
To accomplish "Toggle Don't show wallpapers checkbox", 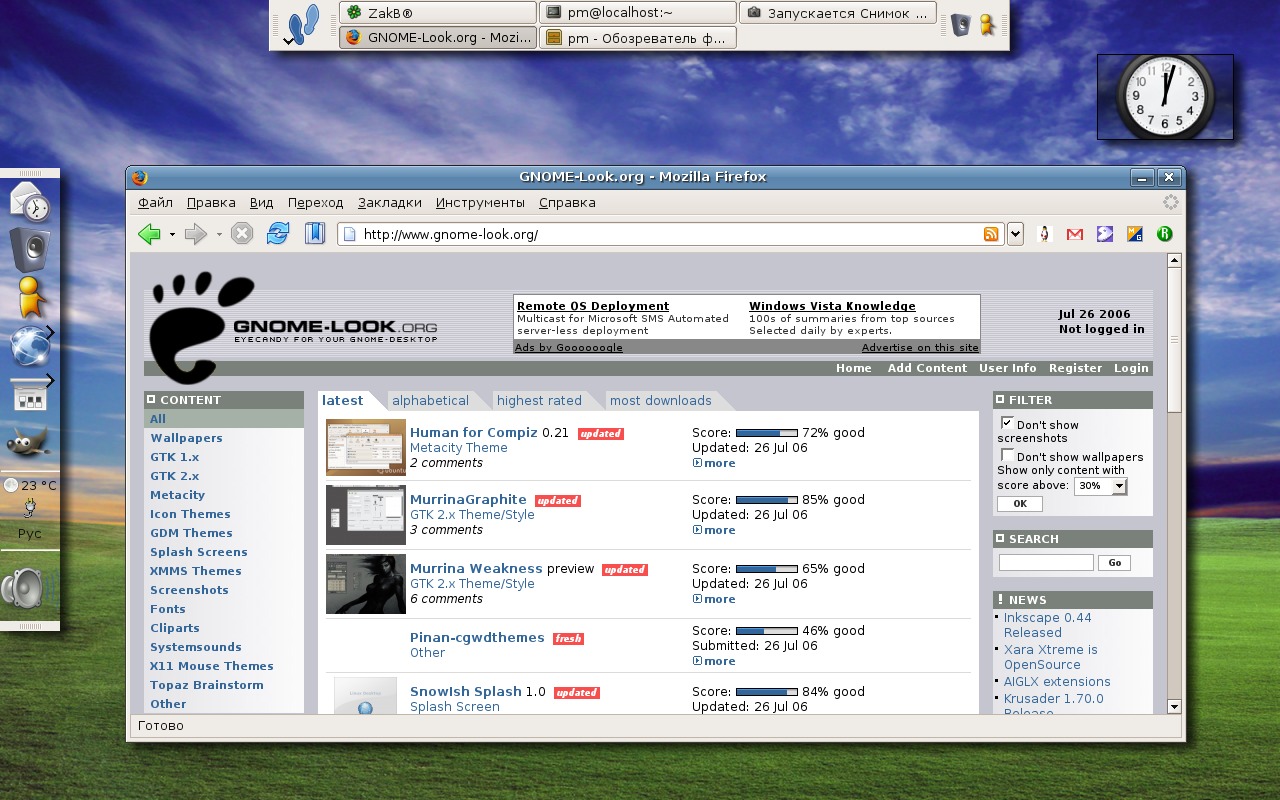I will [1007, 455].
